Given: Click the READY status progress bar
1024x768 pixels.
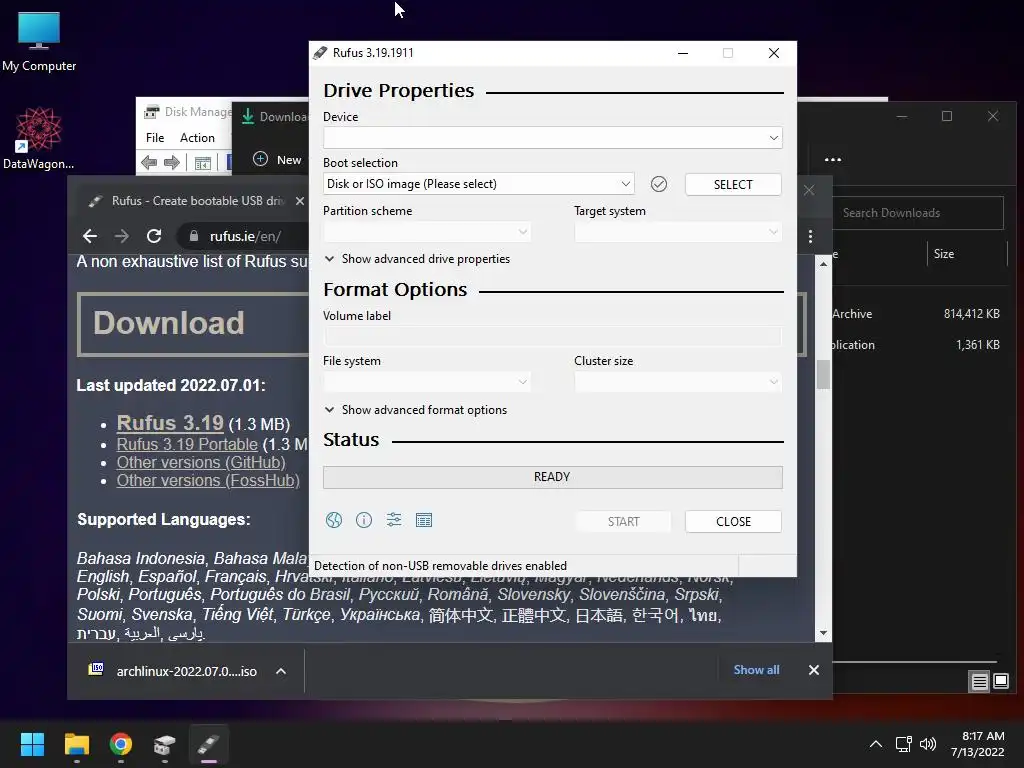Looking at the screenshot, I should click(552, 477).
